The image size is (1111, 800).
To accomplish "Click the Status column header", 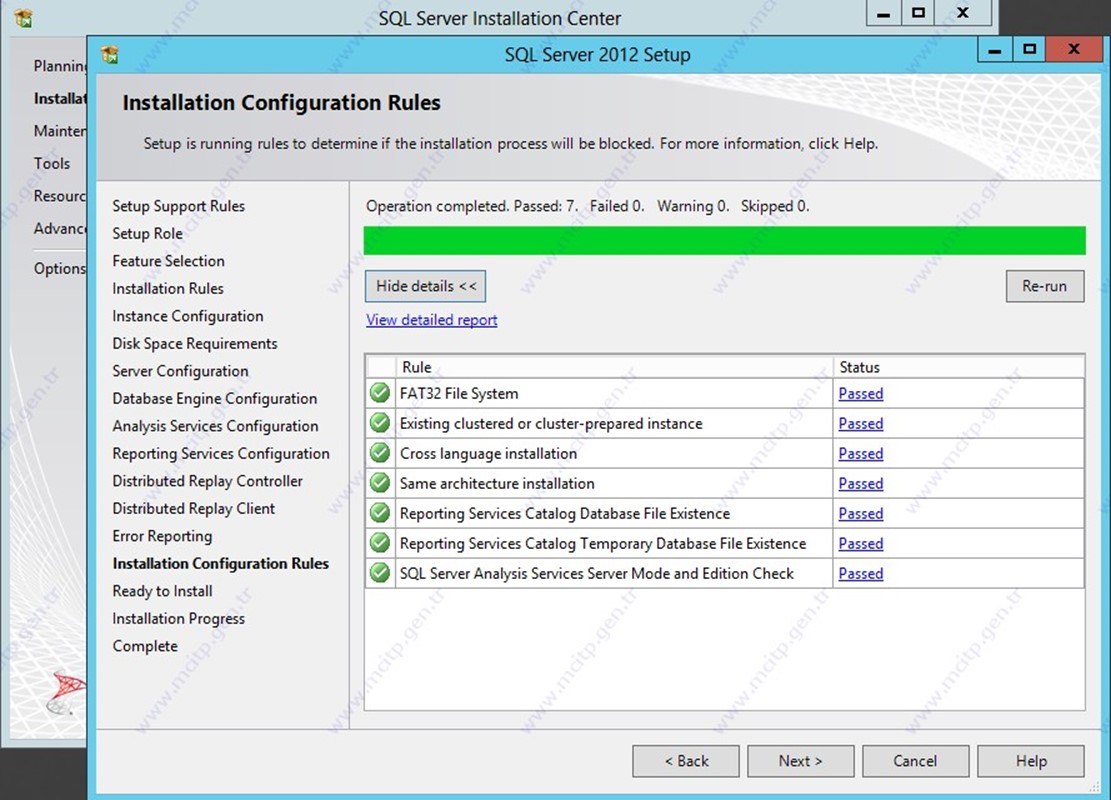I will click(959, 367).
